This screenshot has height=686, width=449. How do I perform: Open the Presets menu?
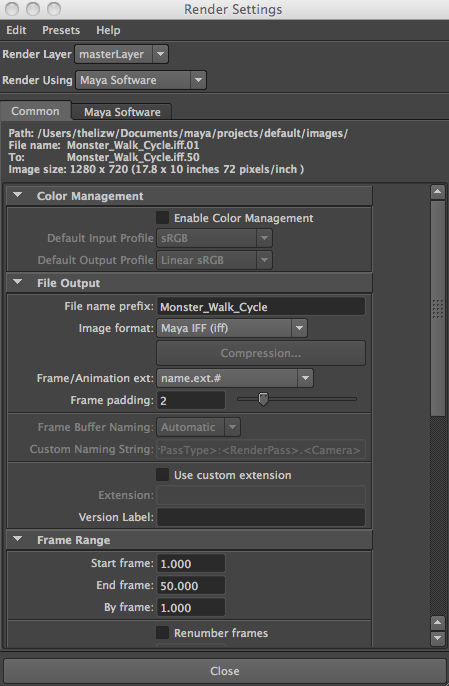[61, 30]
